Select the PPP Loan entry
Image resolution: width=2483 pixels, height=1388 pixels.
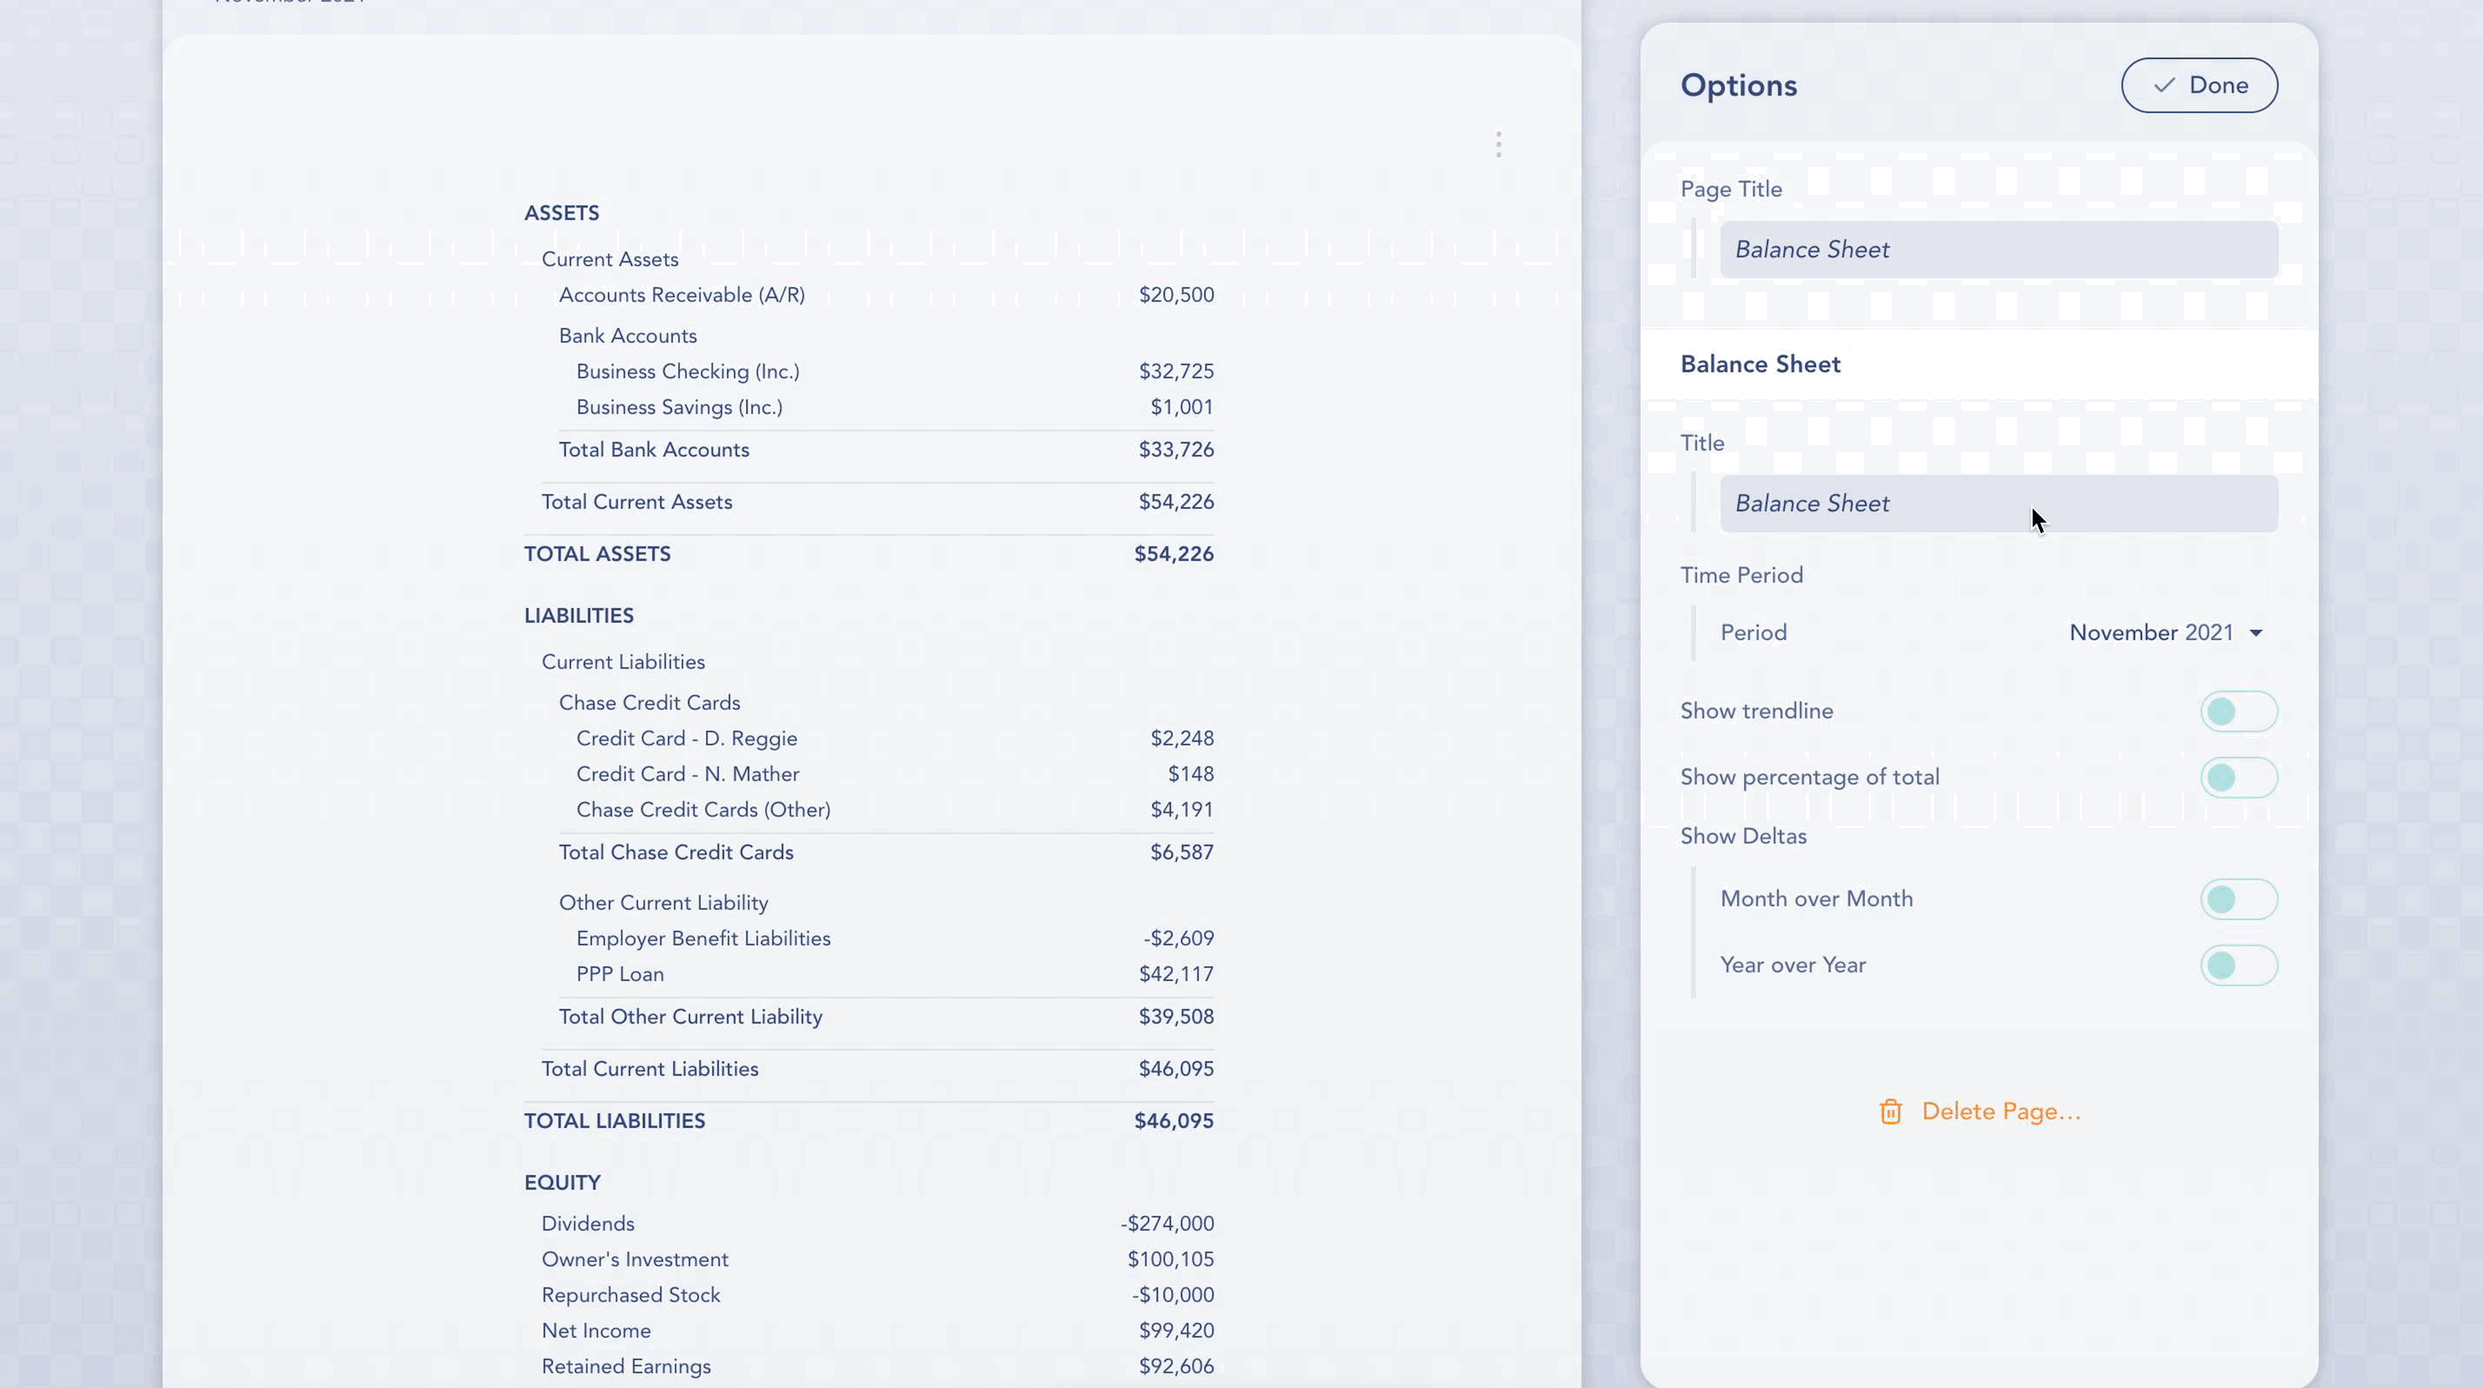(x=620, y=973)
